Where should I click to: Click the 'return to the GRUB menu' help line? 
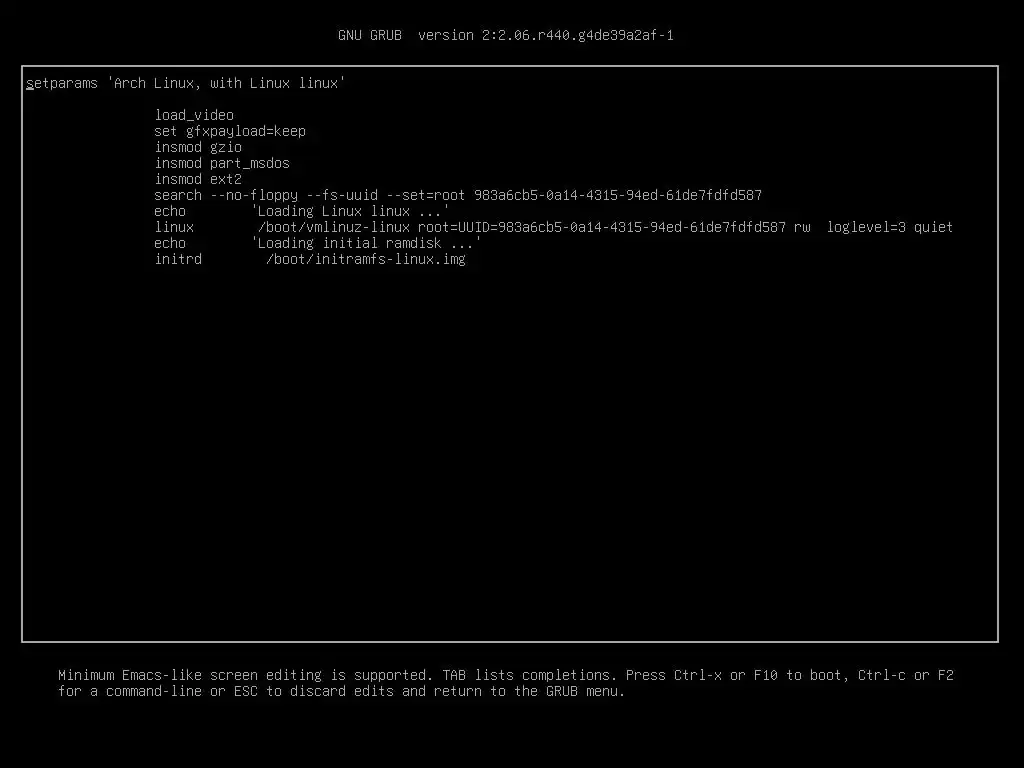click(x=342, y=691)
